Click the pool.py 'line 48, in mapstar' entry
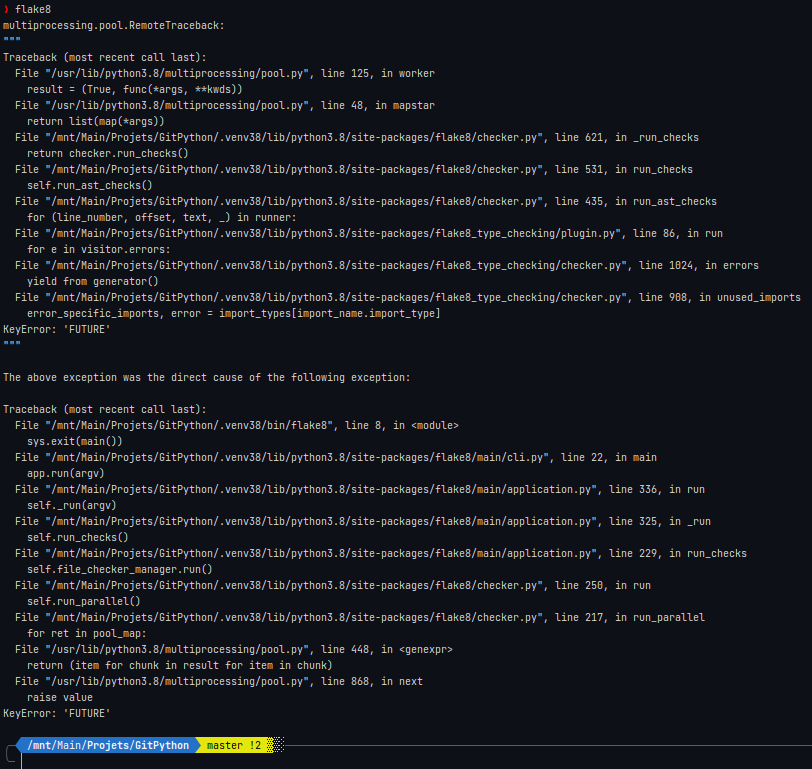The image size is (812, 769). [x=225, y=106]
